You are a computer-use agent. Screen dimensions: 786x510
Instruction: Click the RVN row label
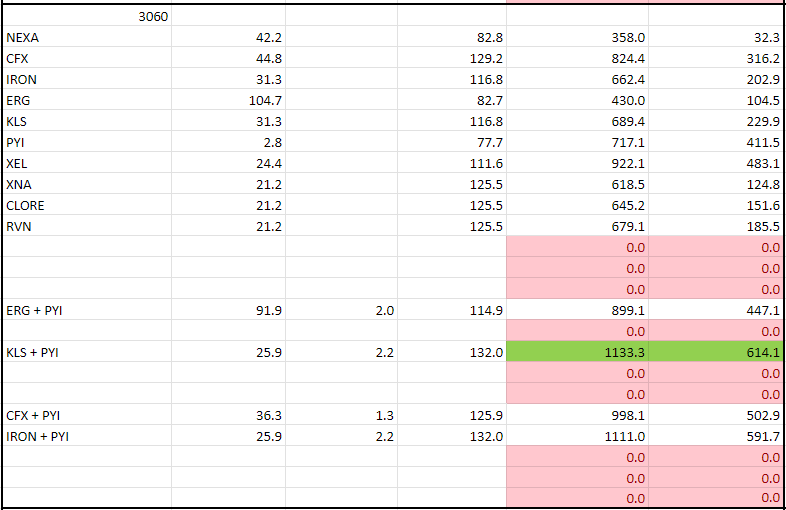click(x=87, y=226)
